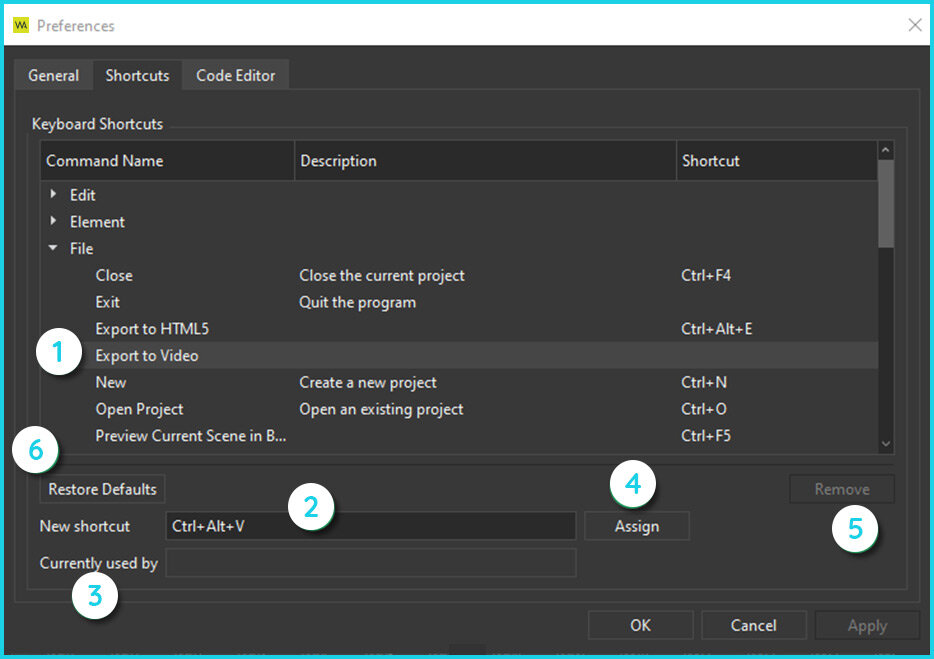Click the Currently used by field
The width and height of the screenshot is (934, 659).
[371, 563]
